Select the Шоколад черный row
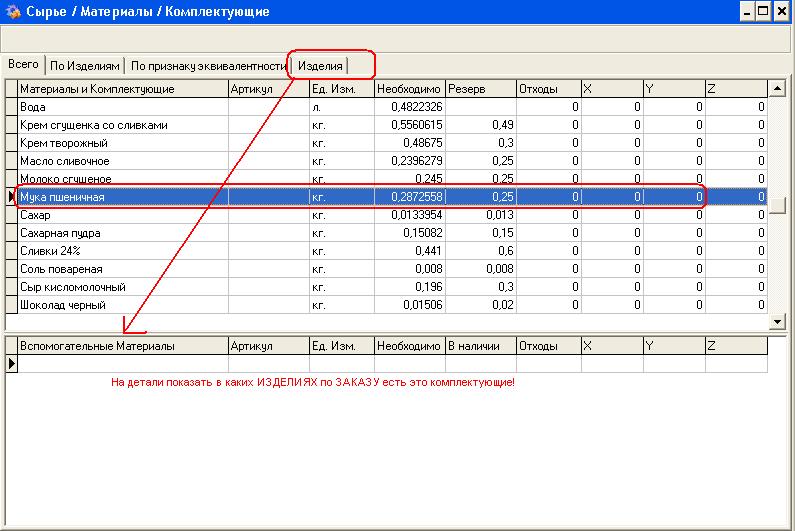This screenshot has height=531, width=795. 123,305
